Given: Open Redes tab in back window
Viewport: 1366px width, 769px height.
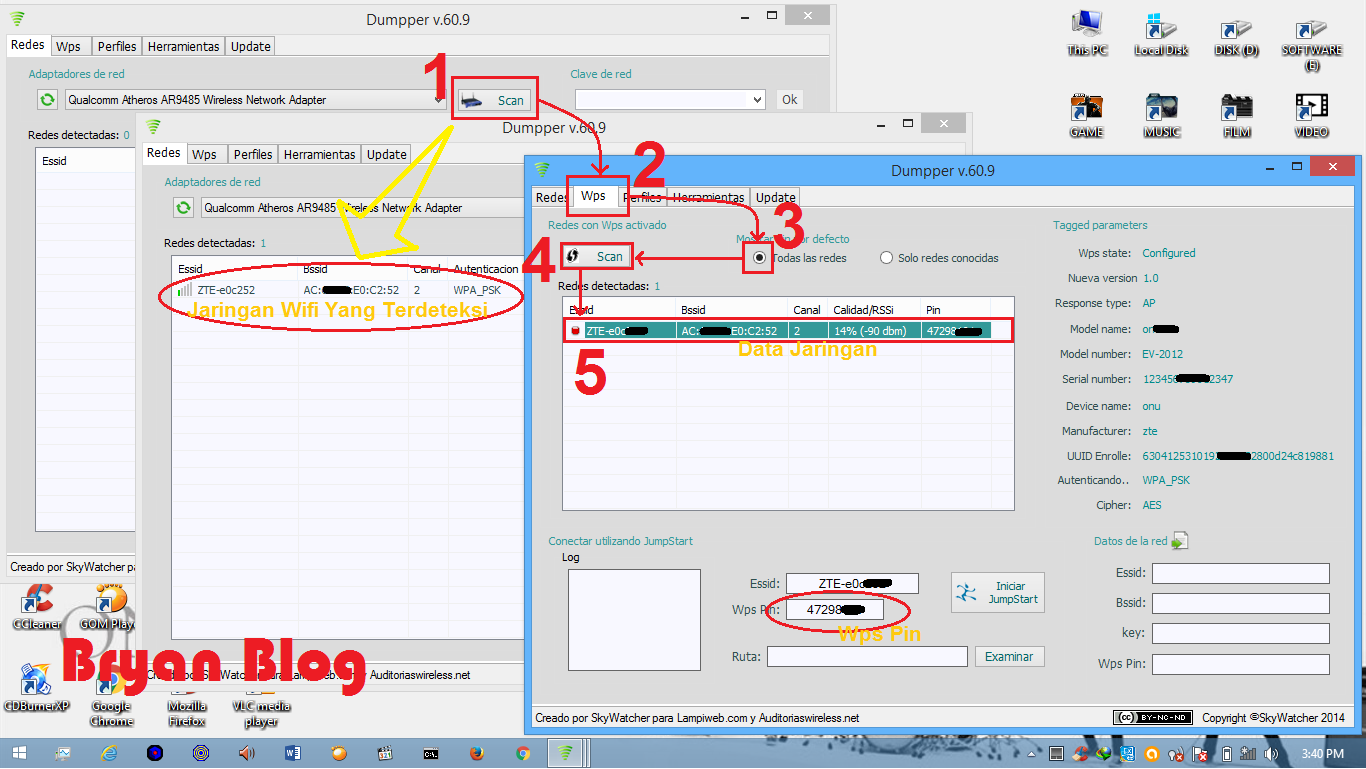Looking at the screenshot, I should 28,45.
